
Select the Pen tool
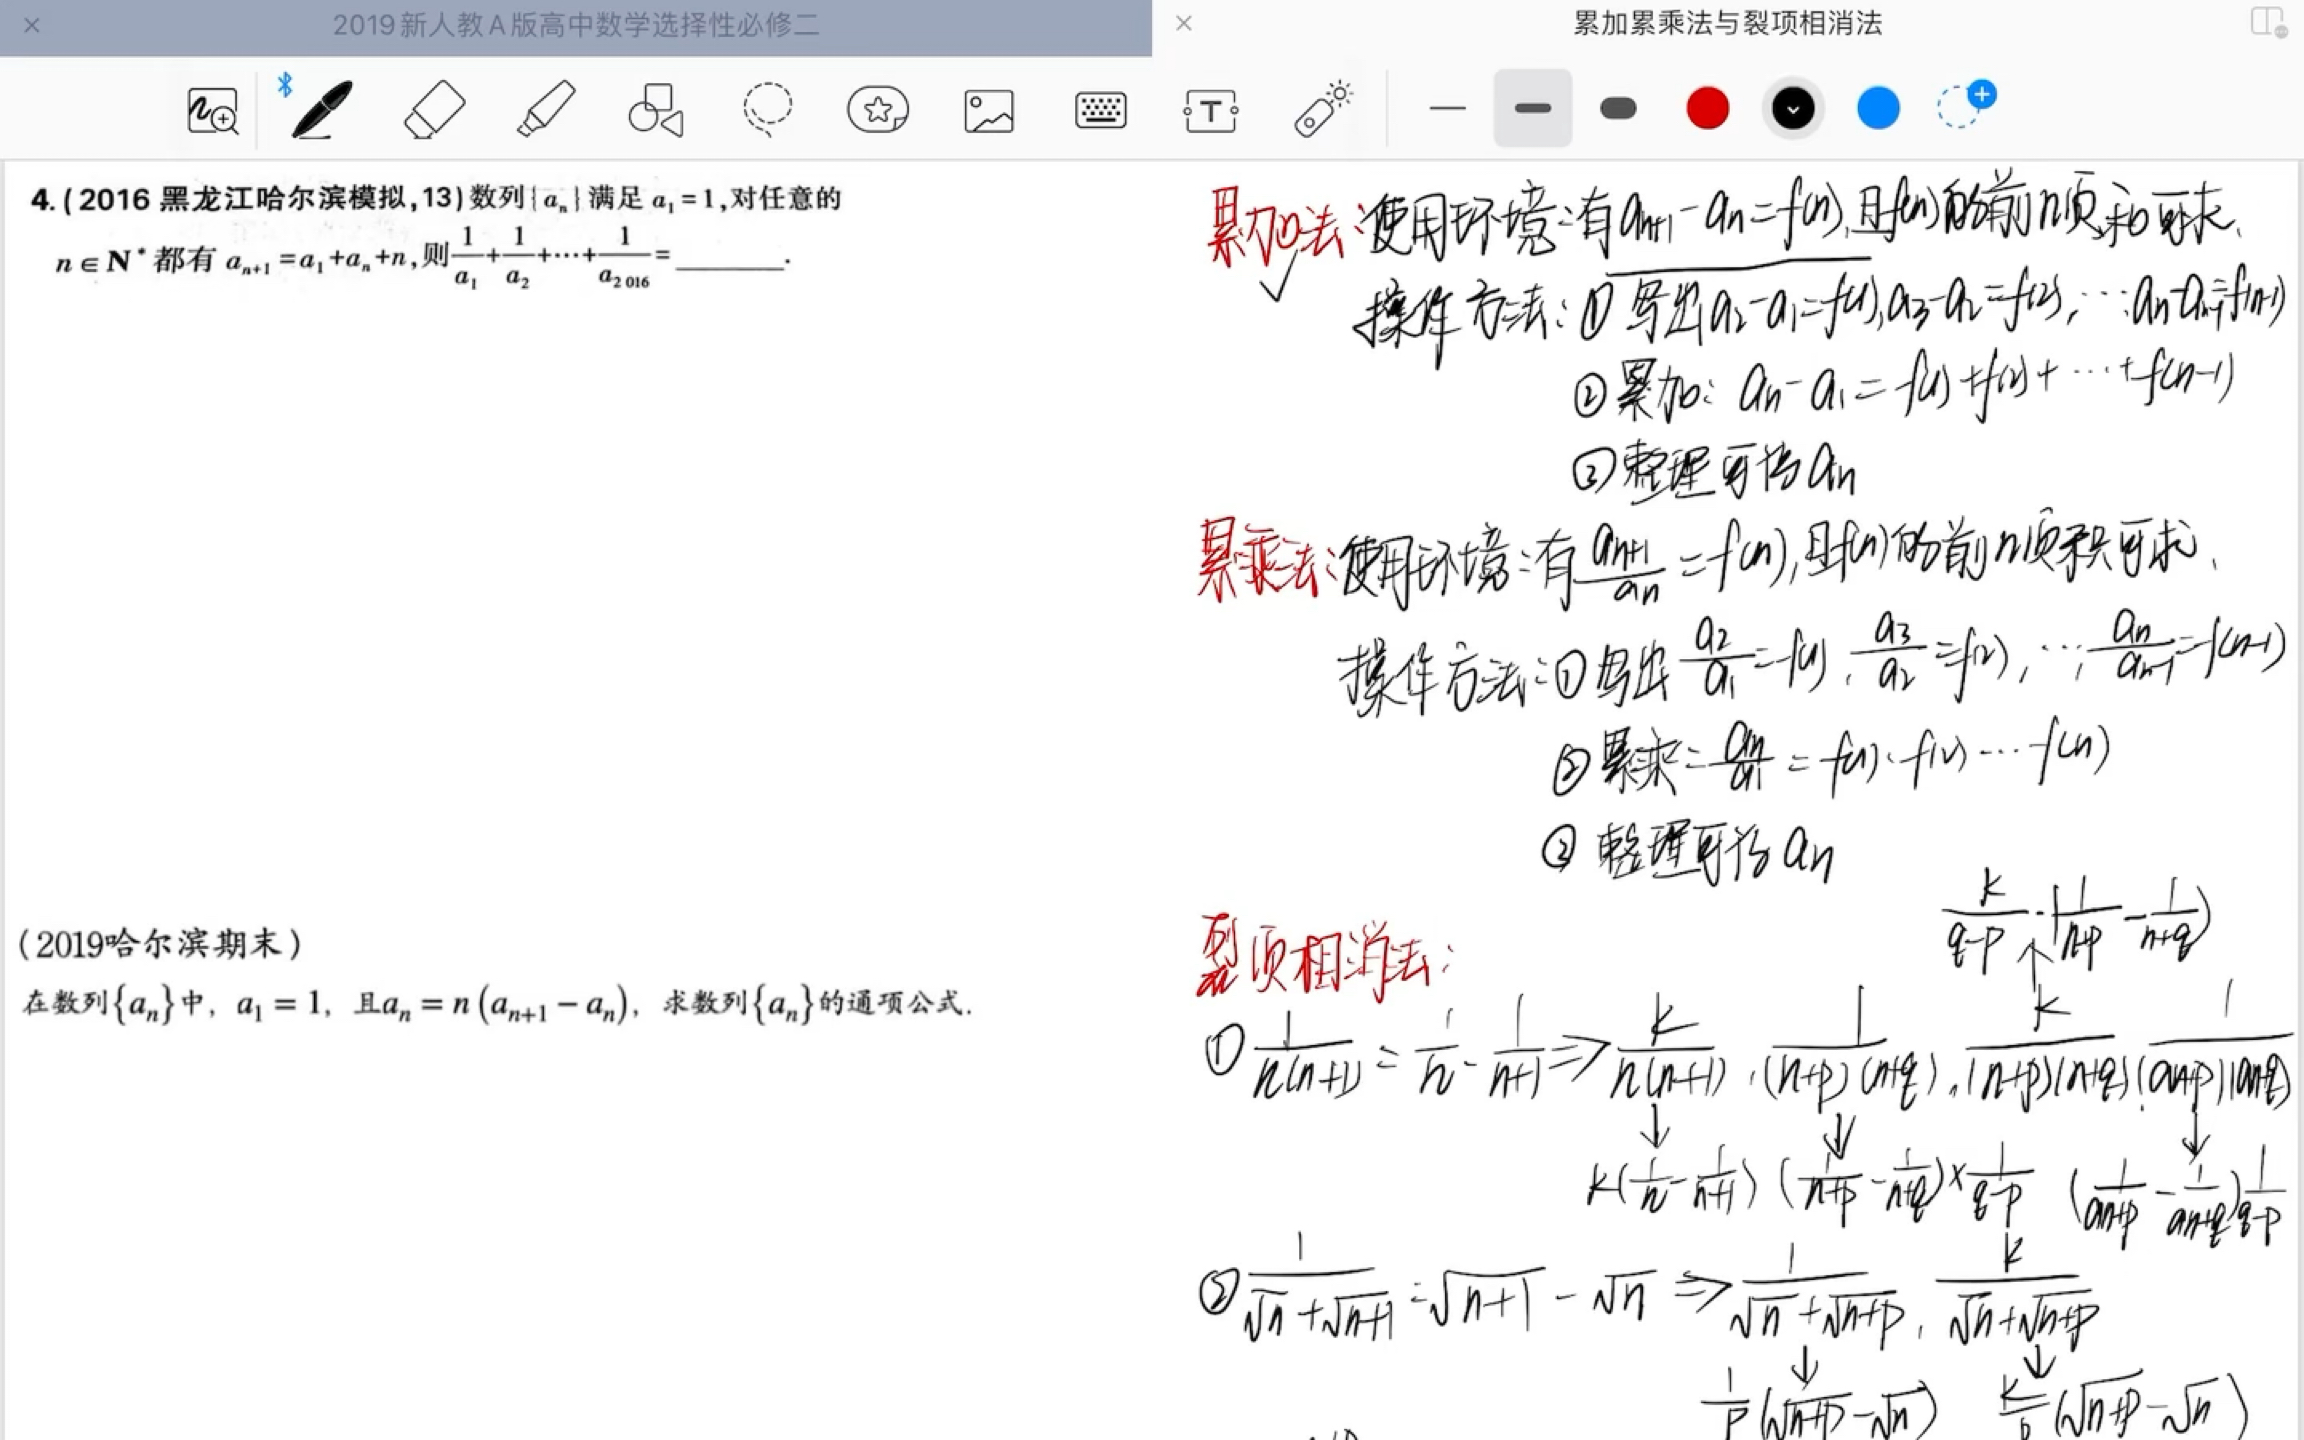point(322,109)
